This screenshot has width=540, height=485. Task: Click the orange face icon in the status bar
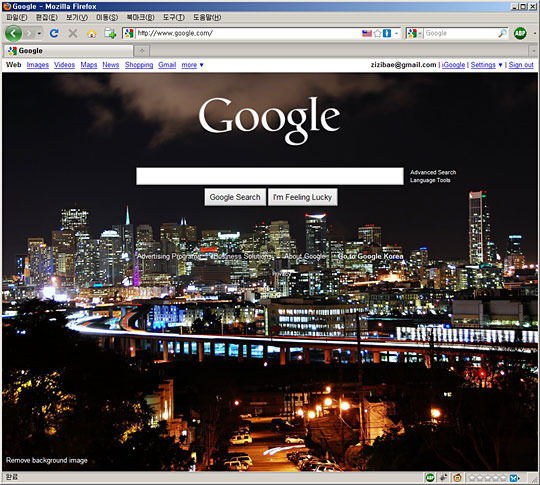coord(457,477)
